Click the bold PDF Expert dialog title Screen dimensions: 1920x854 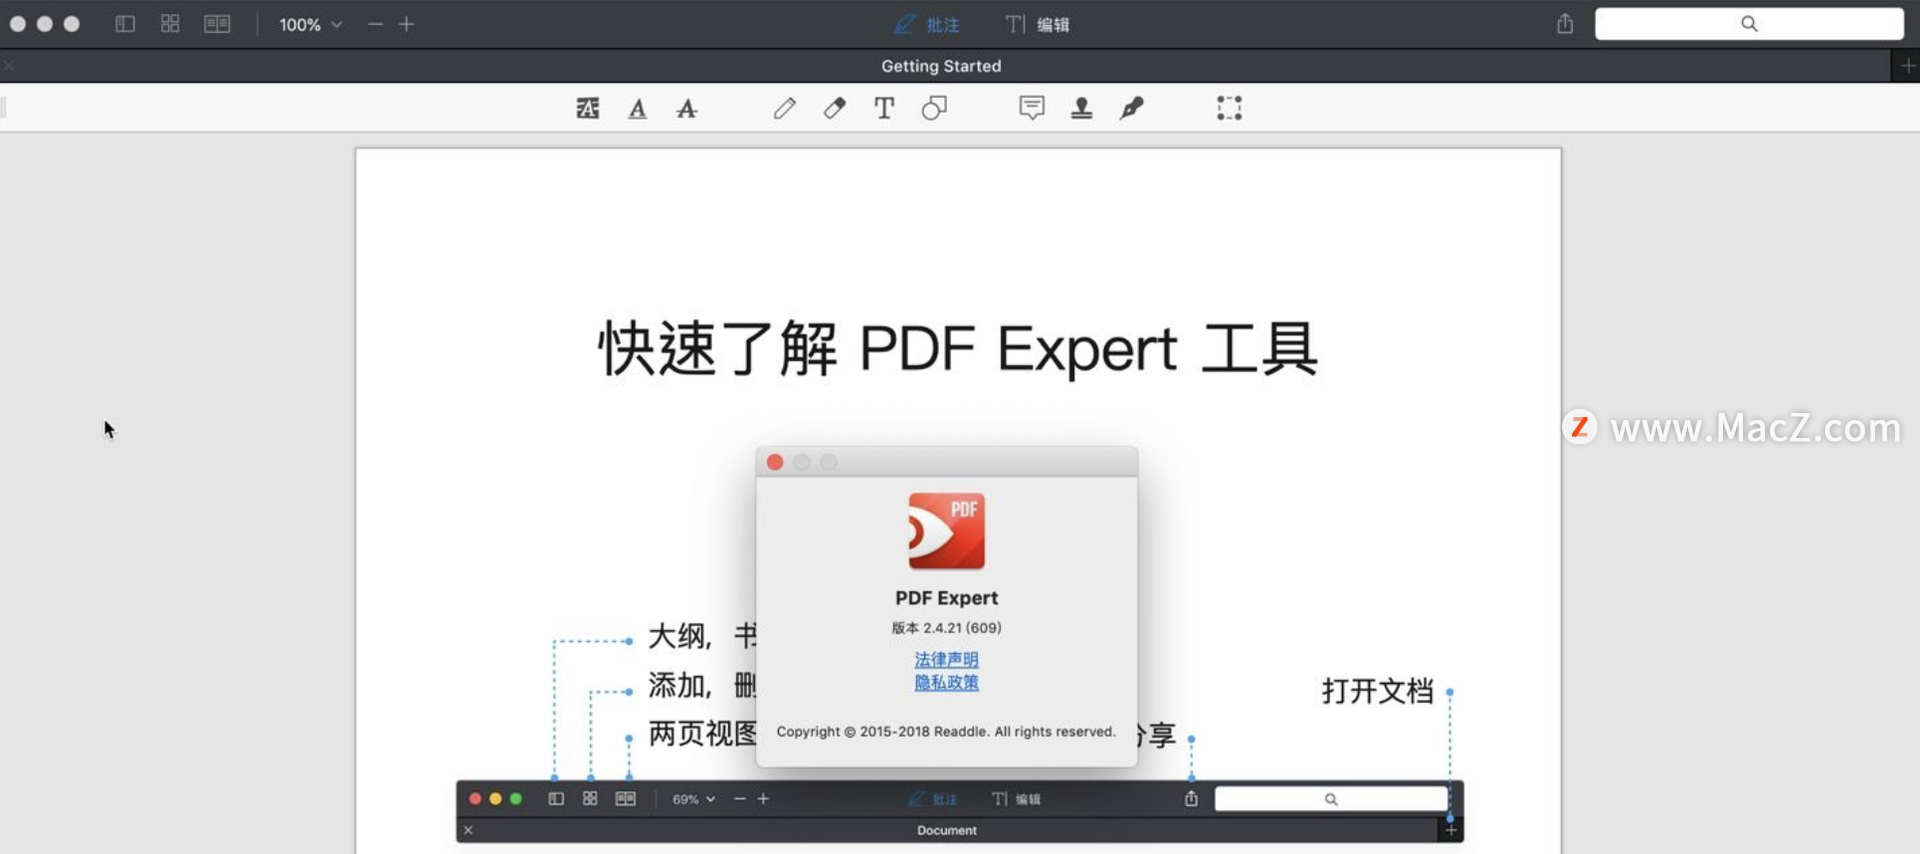[x=946, y=598]
